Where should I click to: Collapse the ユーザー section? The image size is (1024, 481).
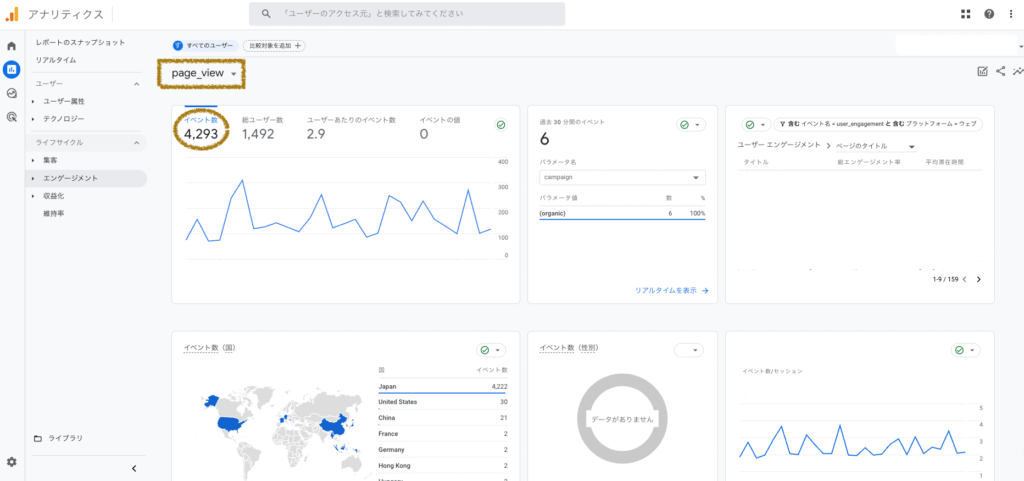click(136, 84)
